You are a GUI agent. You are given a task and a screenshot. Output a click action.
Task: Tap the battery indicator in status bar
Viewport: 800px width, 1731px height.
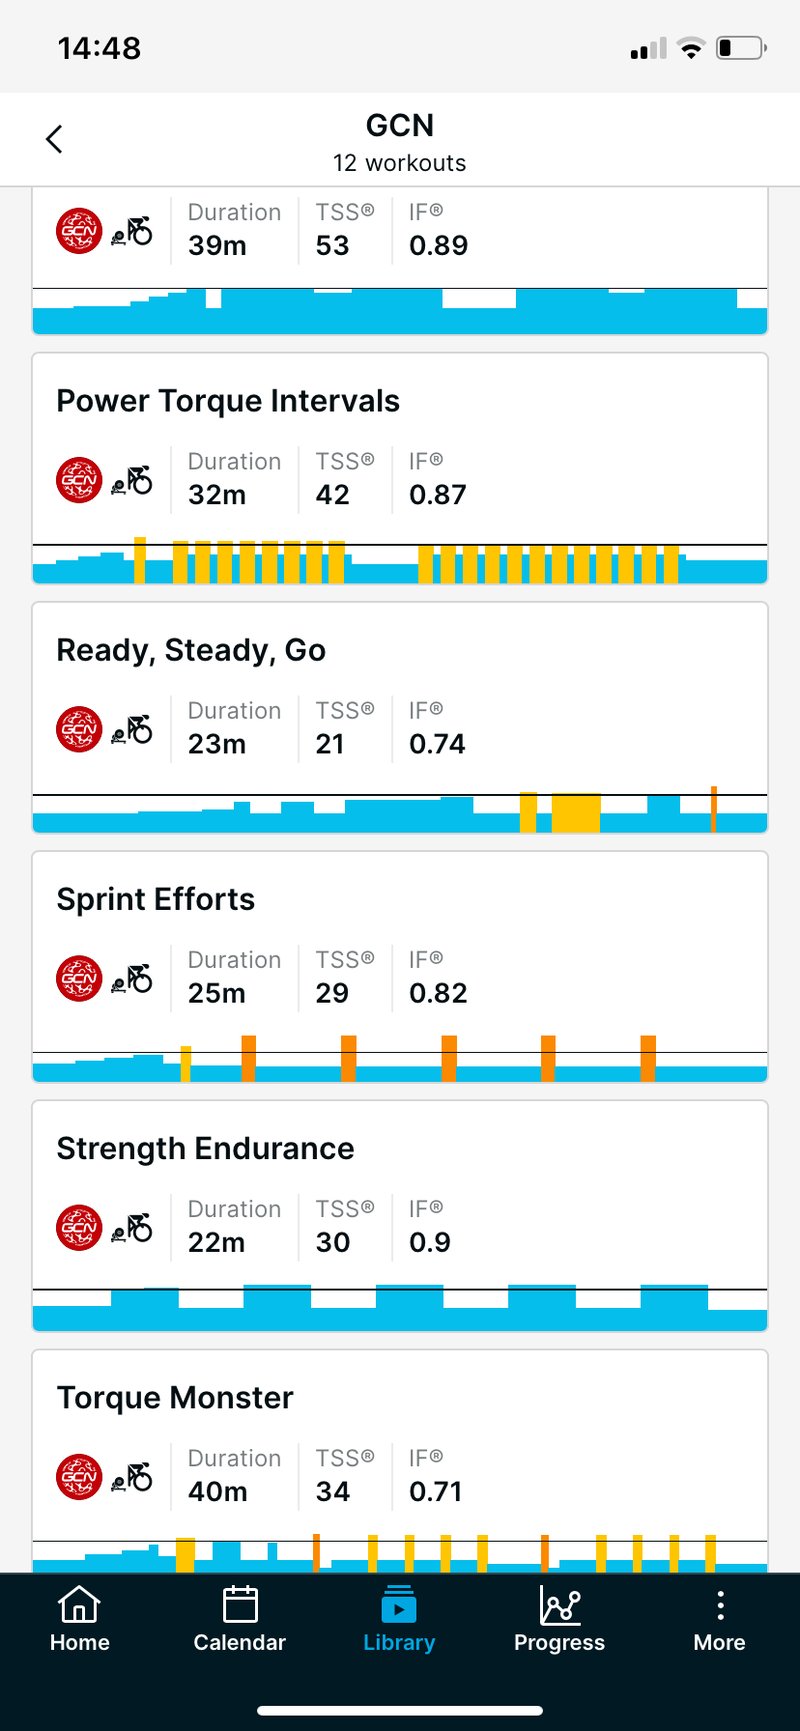741,48
